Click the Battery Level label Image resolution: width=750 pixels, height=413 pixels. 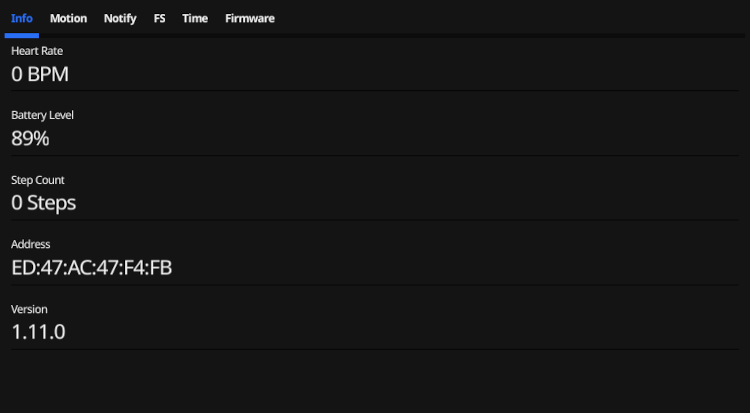tap(42, 115)
